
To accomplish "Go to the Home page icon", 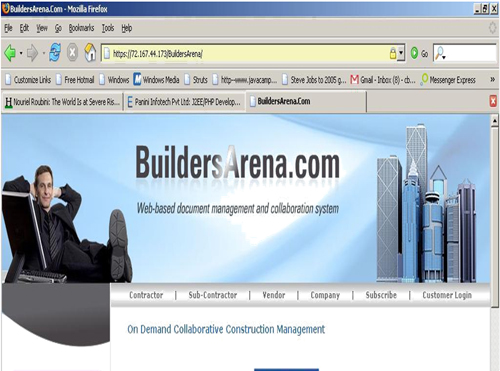I will (x=90, y=53).
